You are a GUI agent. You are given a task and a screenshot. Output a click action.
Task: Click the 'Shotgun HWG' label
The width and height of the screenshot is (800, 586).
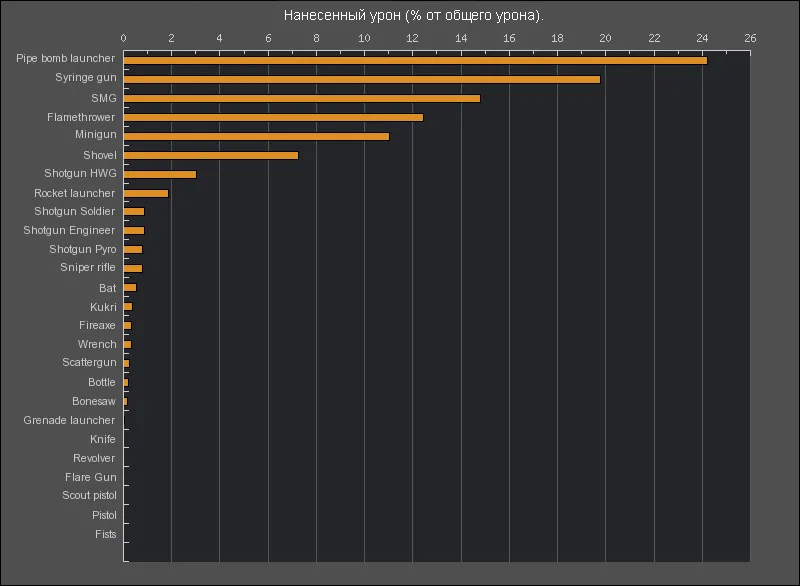tap(80, 173)
